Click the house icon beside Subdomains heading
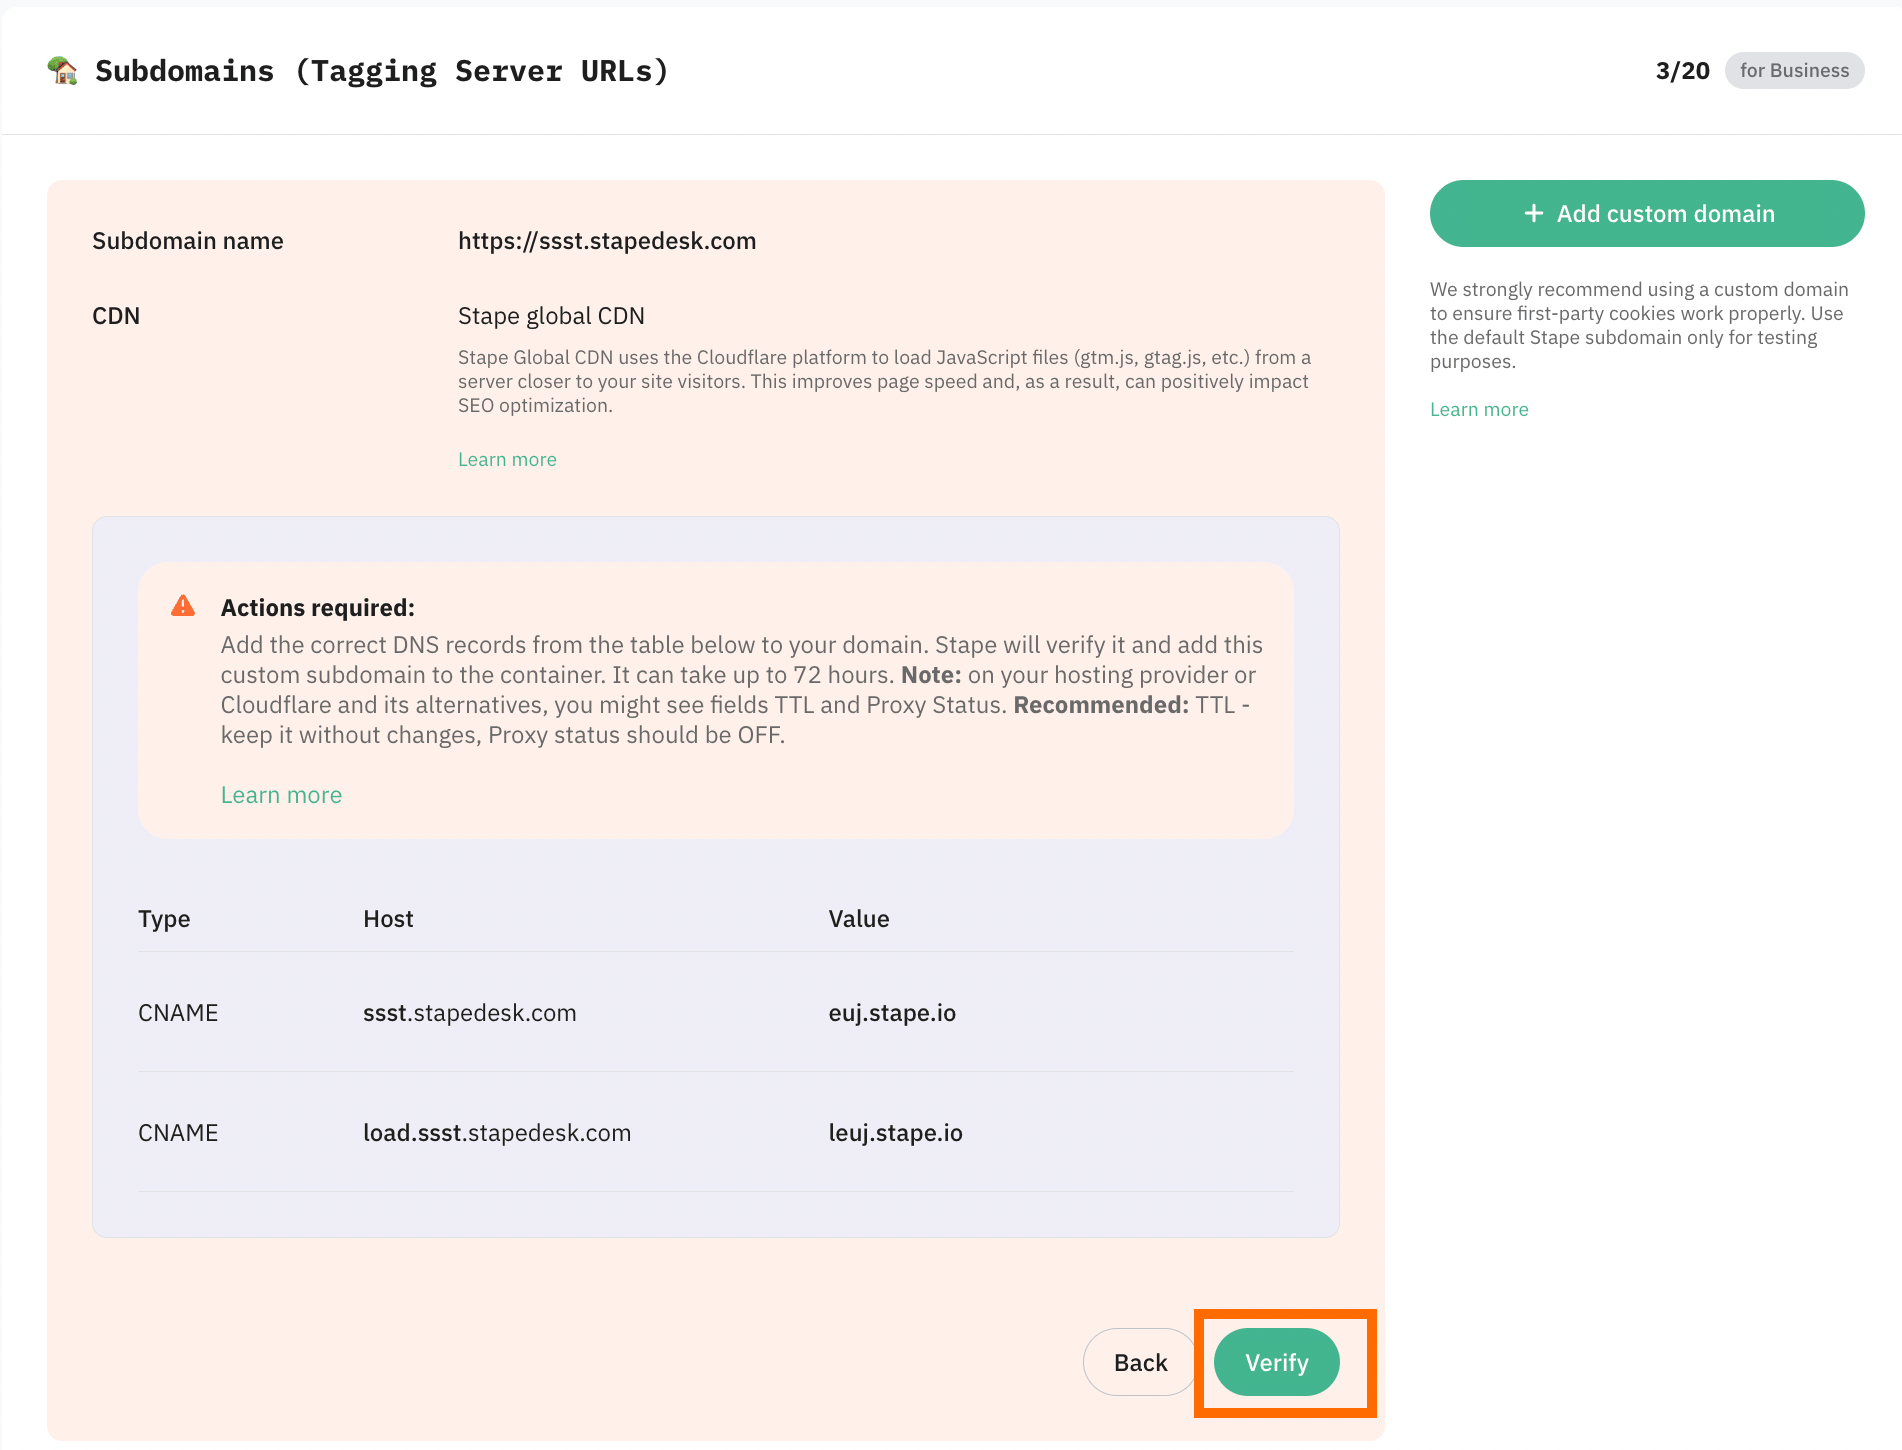The width and height of the screenshot is (1902, 1450). [62, 70]
